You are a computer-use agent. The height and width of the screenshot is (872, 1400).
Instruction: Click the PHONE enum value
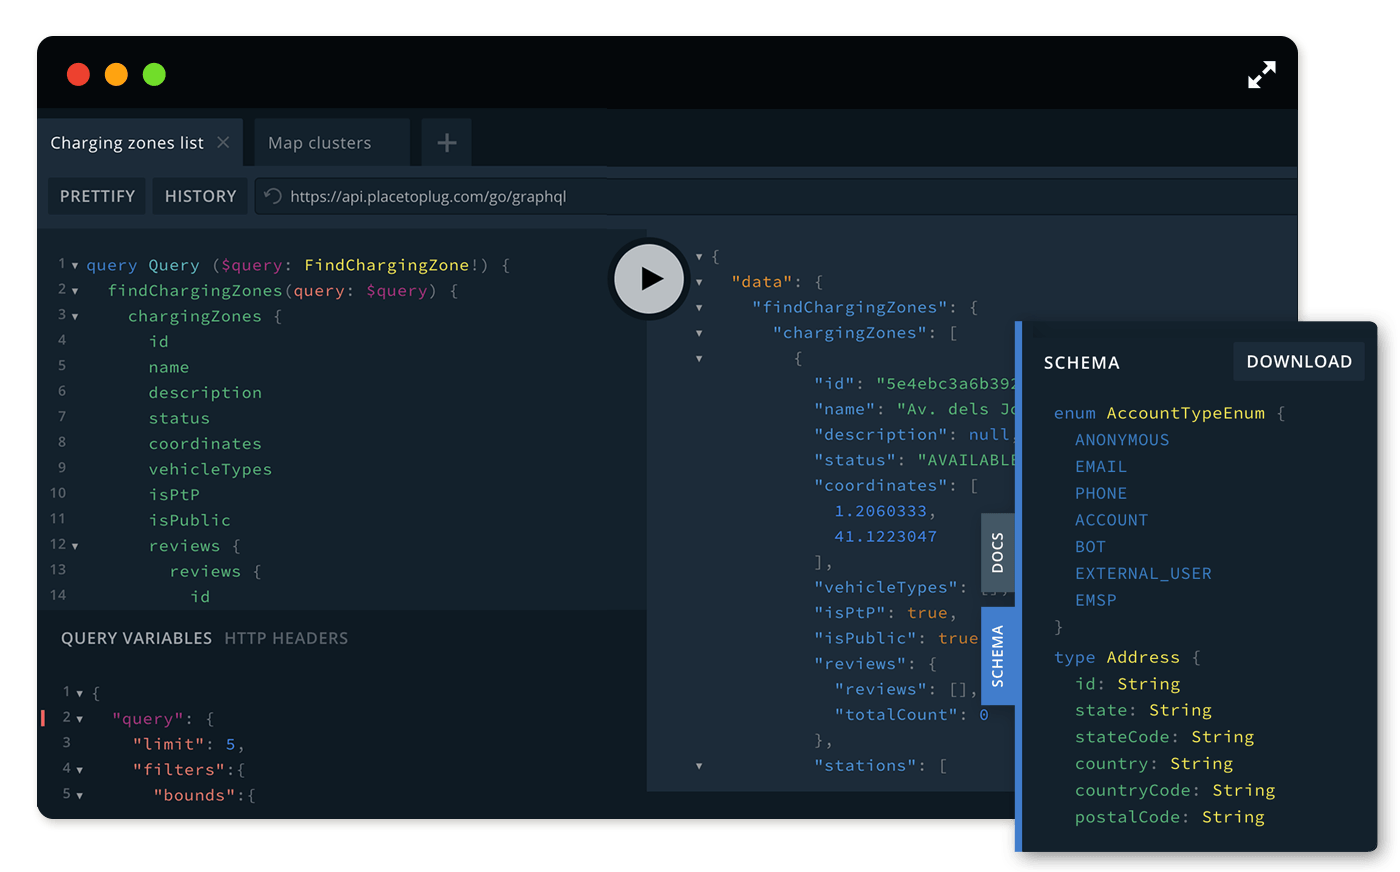1101,493
